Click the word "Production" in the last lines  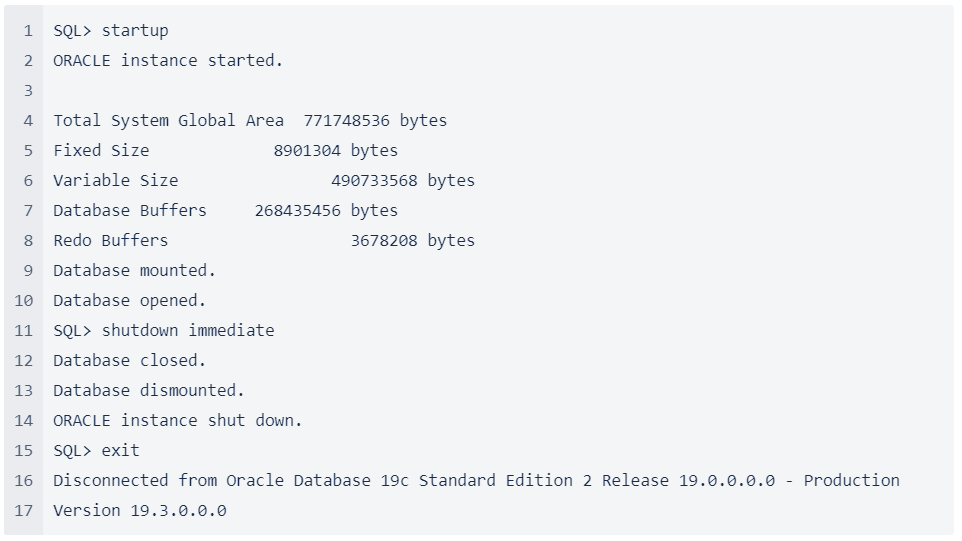pyautogui.click(x=851, y=481)
